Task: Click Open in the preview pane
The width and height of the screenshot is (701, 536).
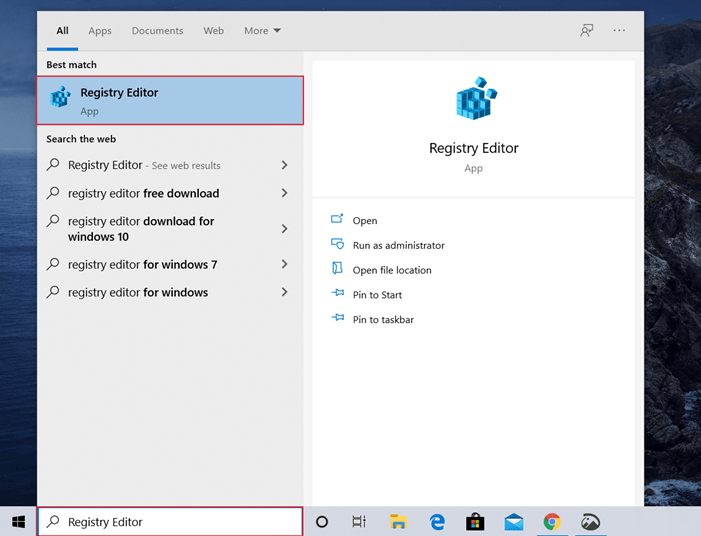Action: point(365,220)
